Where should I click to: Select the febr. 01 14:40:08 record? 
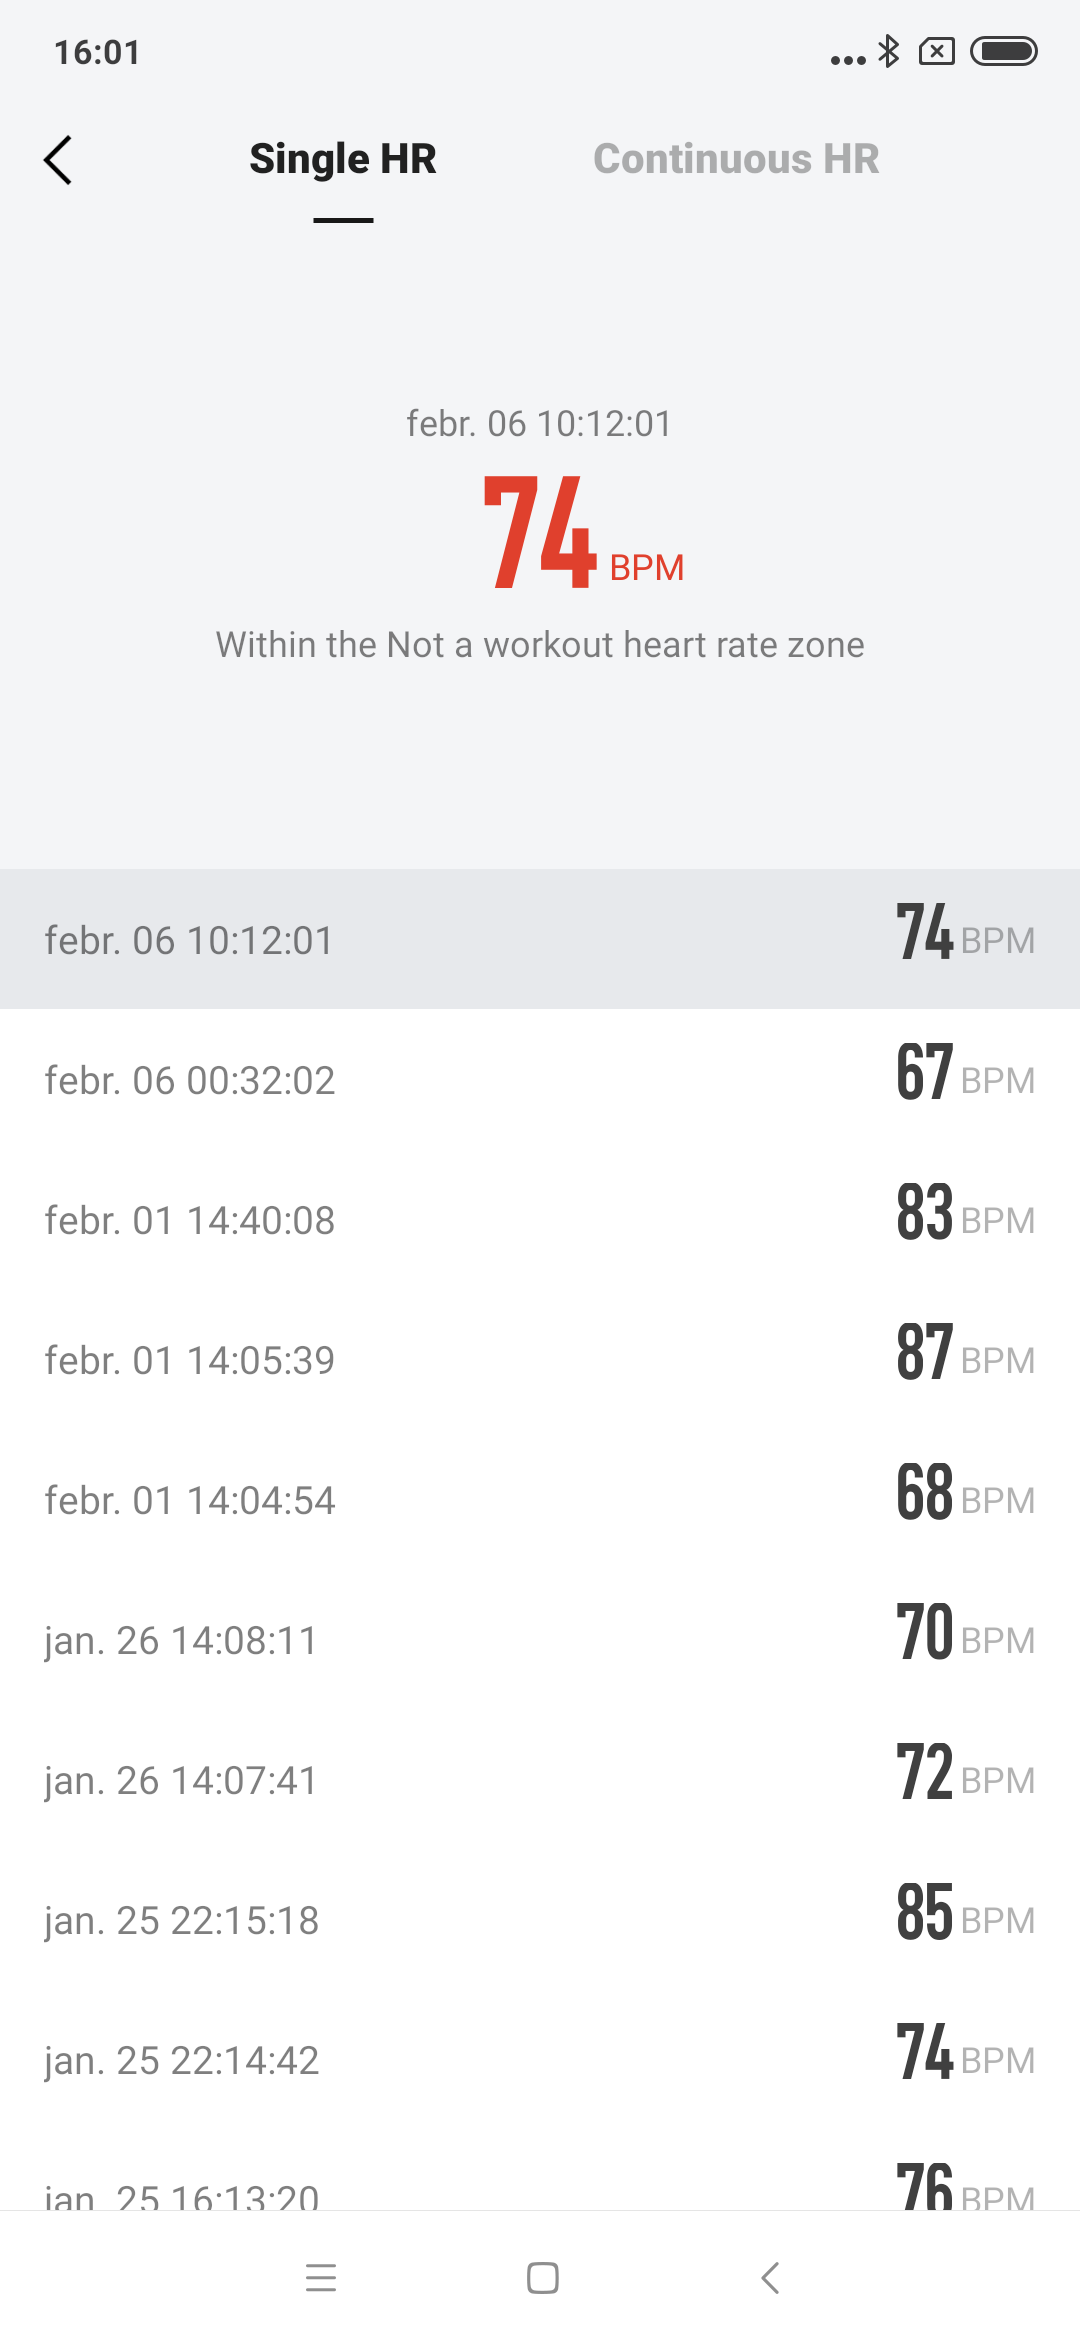click(x=540, y=1219)
